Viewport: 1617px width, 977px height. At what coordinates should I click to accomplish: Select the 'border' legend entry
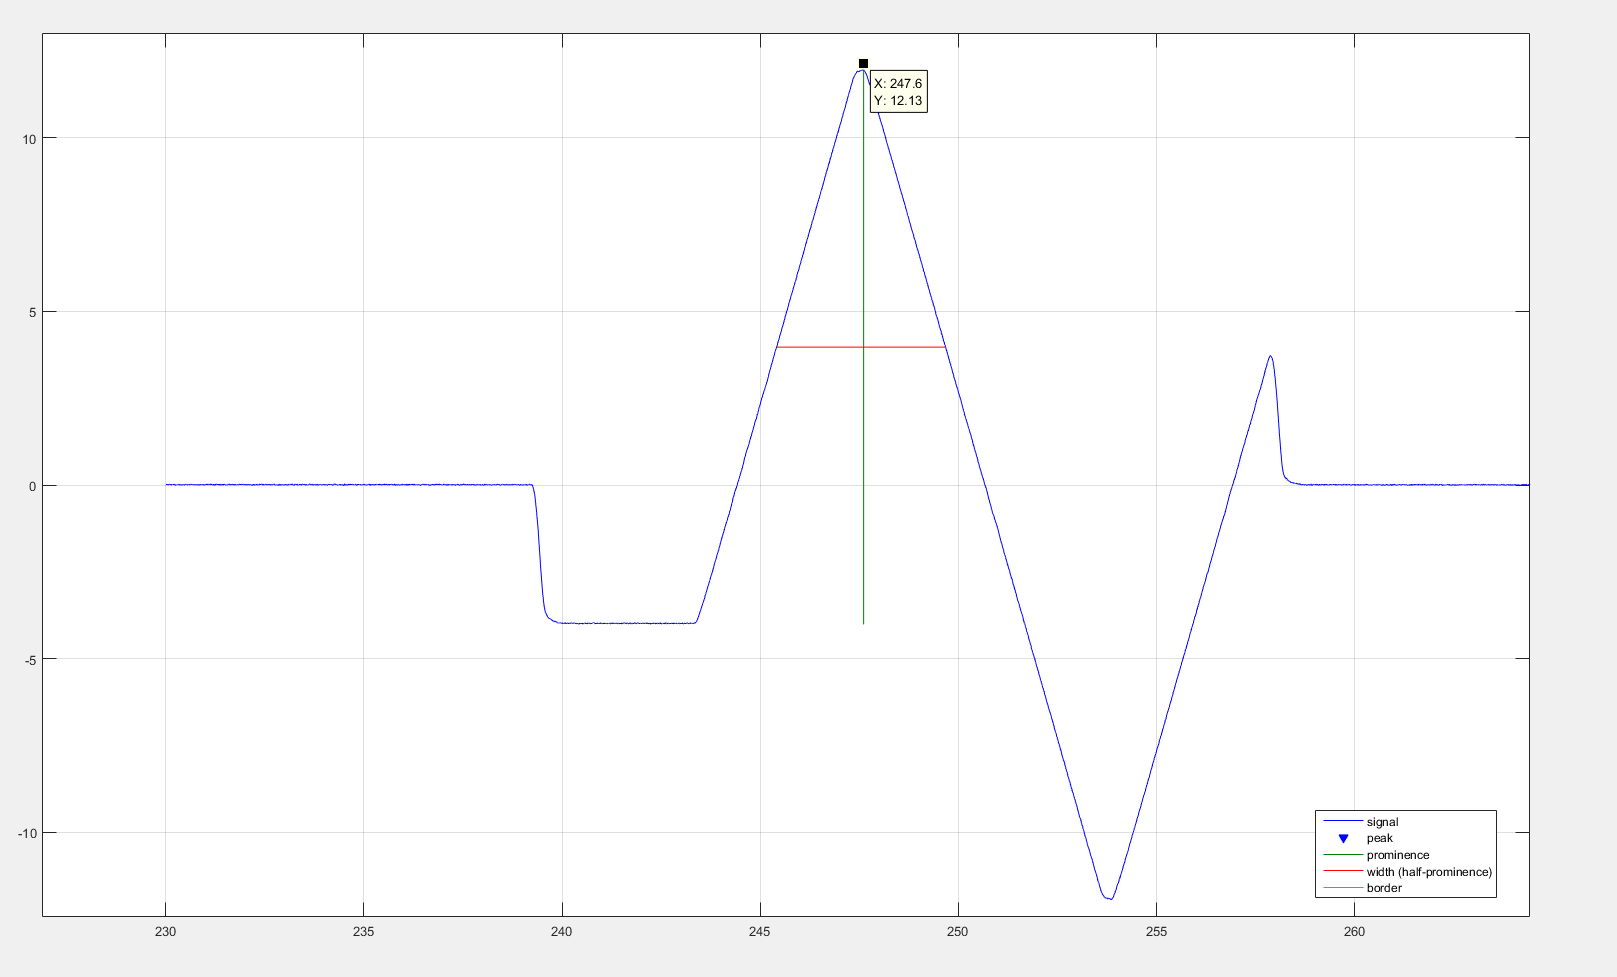point(1384,888)
